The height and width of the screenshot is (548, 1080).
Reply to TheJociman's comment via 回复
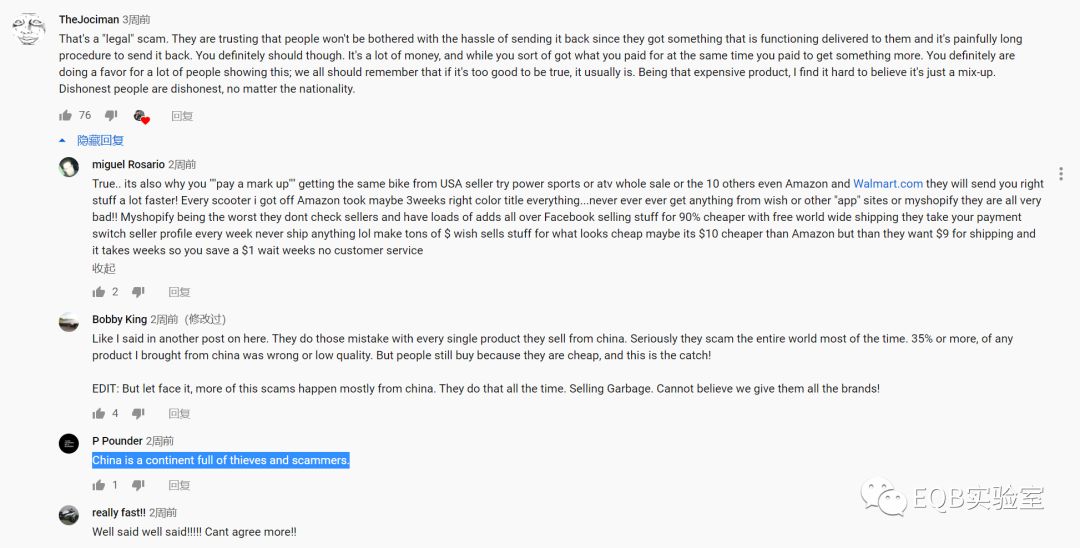pyautogui.click(x=182, y=116)
